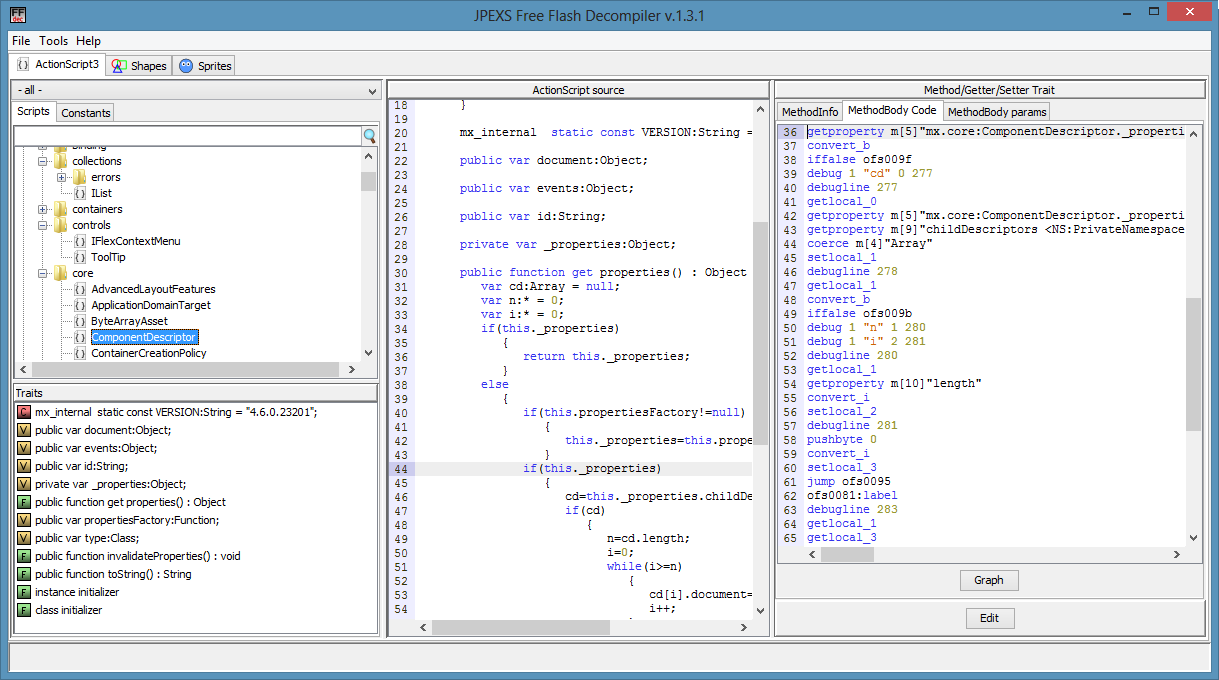Click the V icon beside 'public var events:Object'
This screenshot has height=680, width=1219.
(x=24, y=448)
